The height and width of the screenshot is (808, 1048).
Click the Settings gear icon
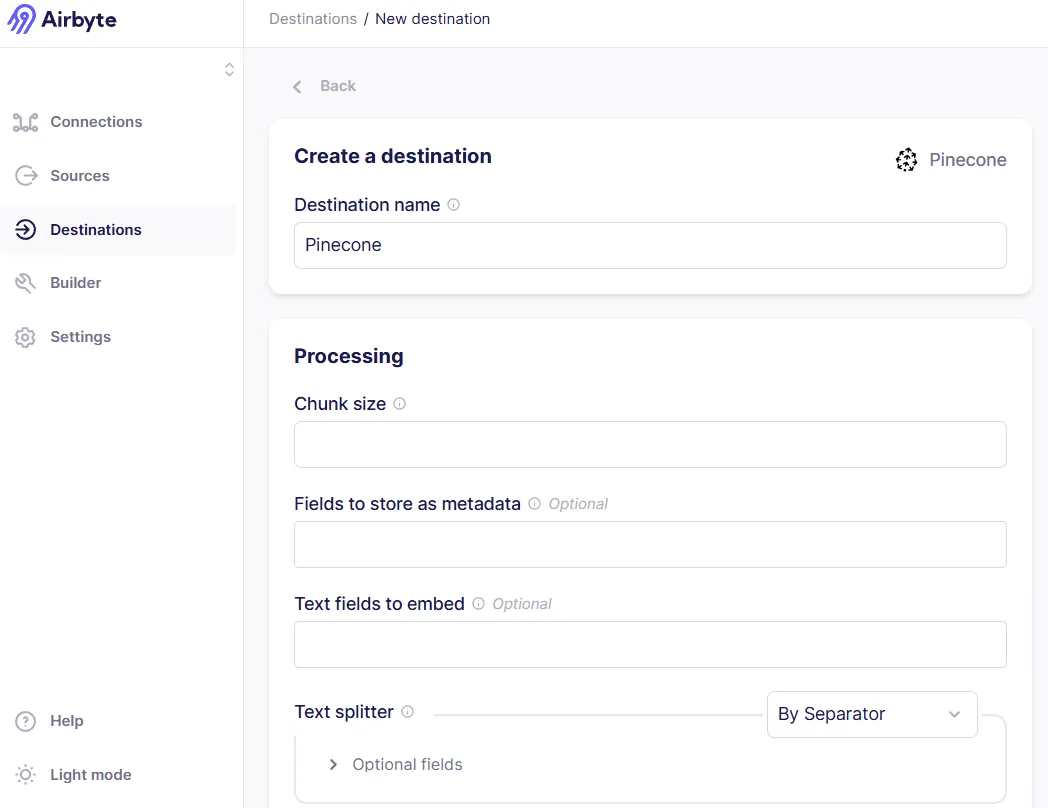point(26,337)
